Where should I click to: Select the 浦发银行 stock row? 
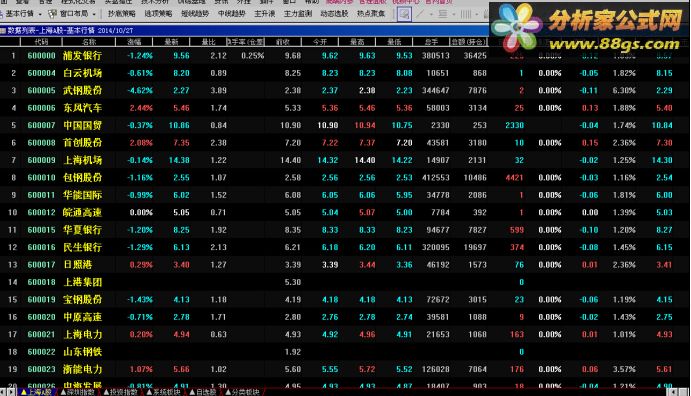click(346, 56)
